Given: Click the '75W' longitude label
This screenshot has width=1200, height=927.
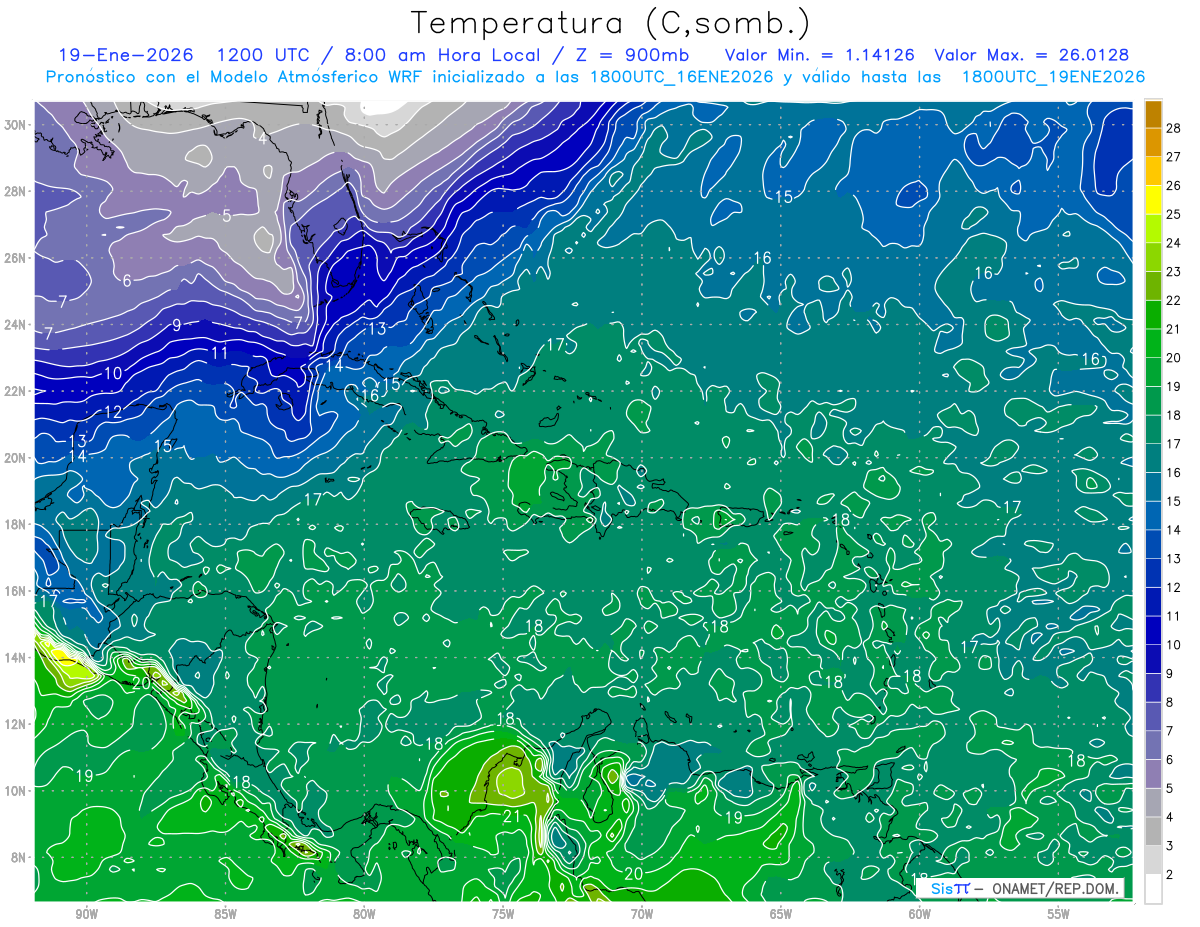Looking at the screenshot, I should pos(503,914).
